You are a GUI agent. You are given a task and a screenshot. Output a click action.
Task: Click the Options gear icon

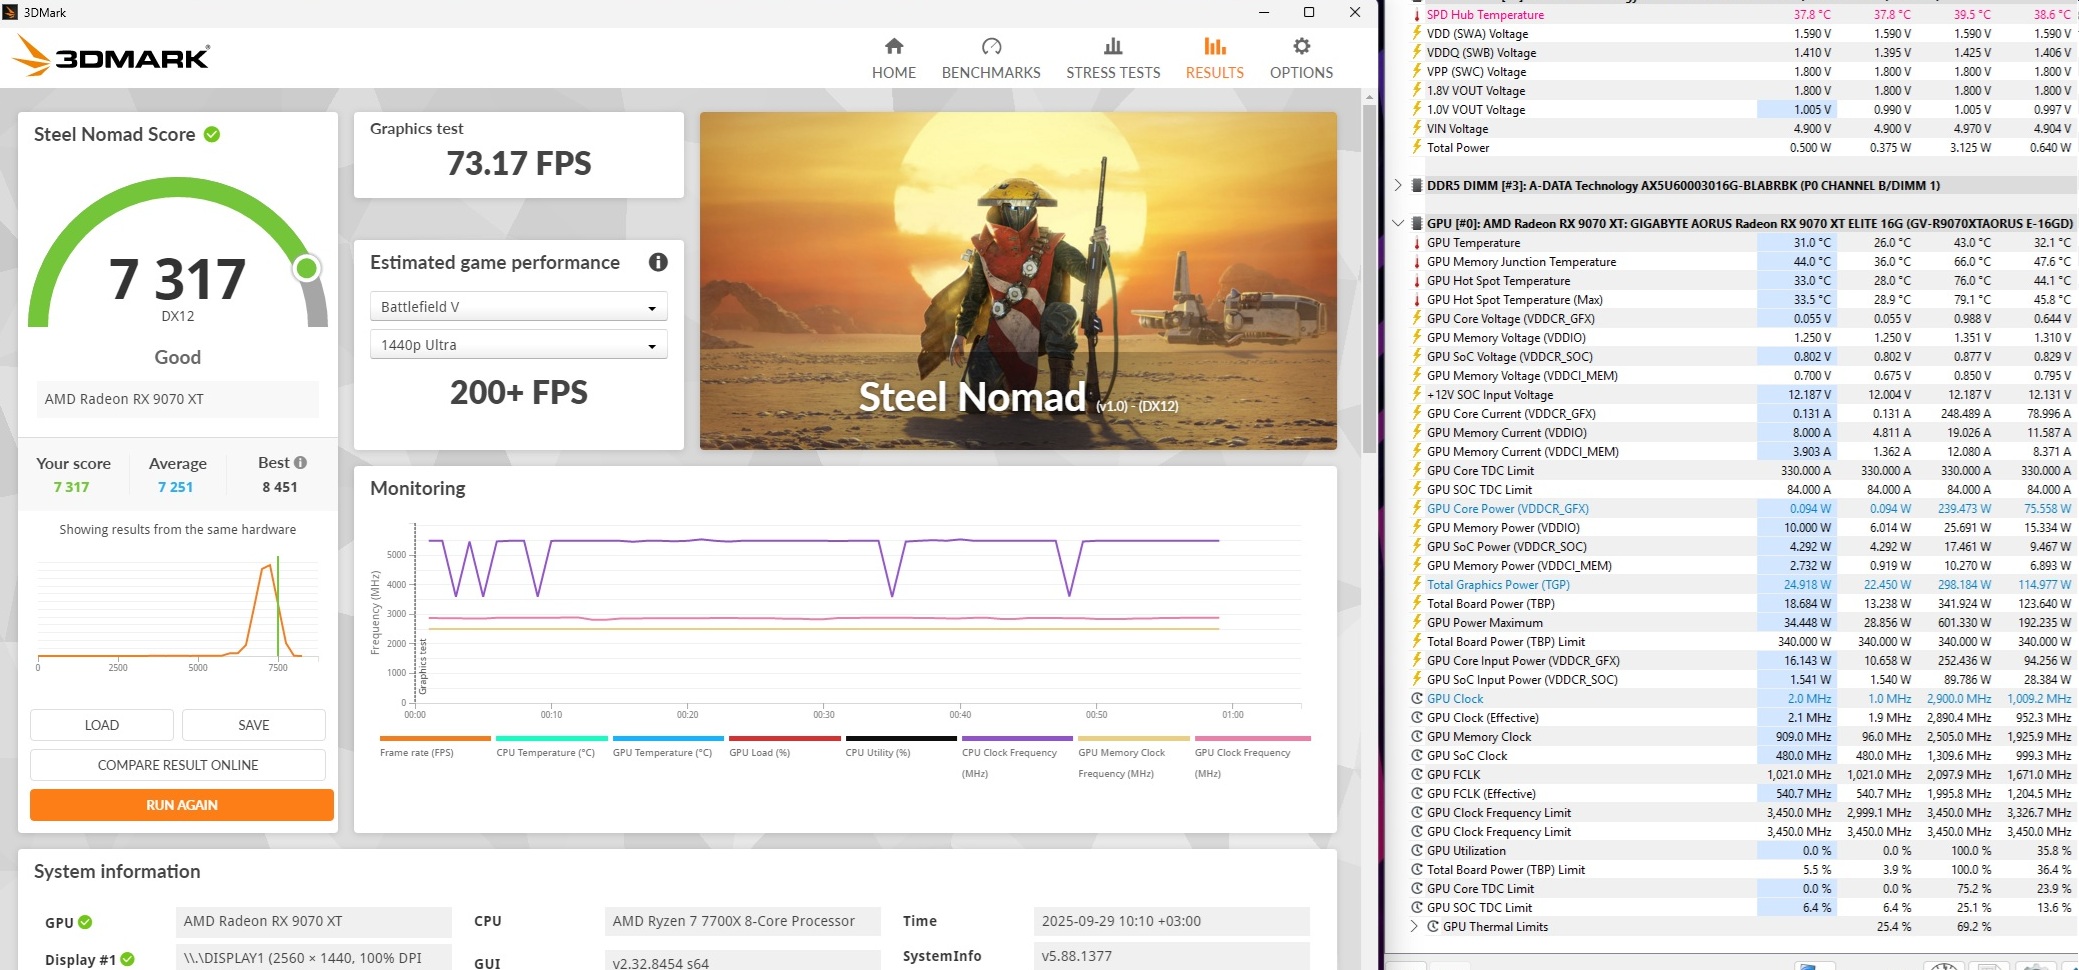[1301, 46]
